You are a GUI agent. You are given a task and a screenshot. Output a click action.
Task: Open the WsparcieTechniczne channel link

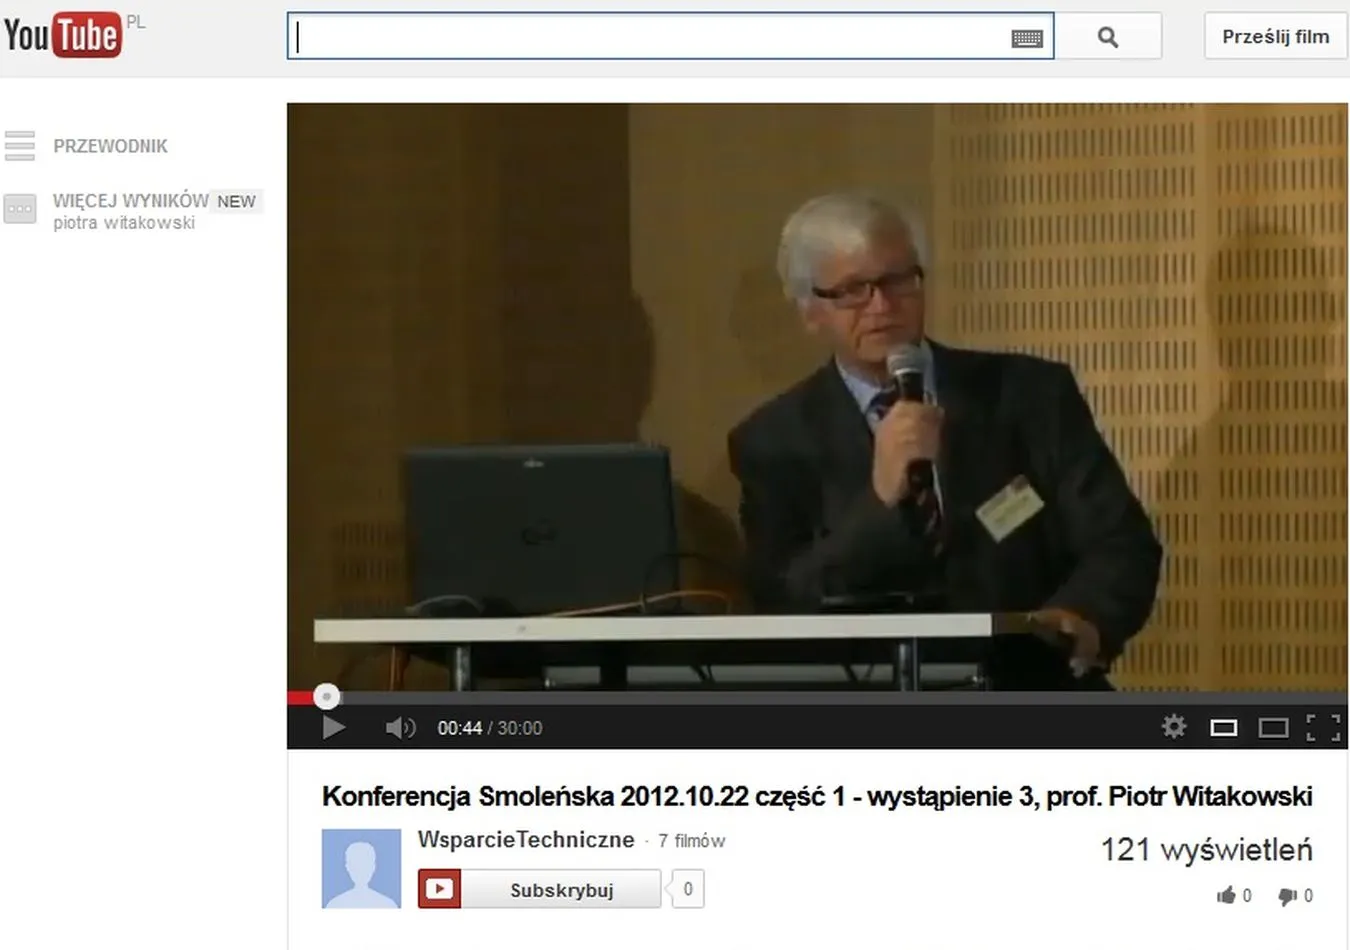click(526, 839)
